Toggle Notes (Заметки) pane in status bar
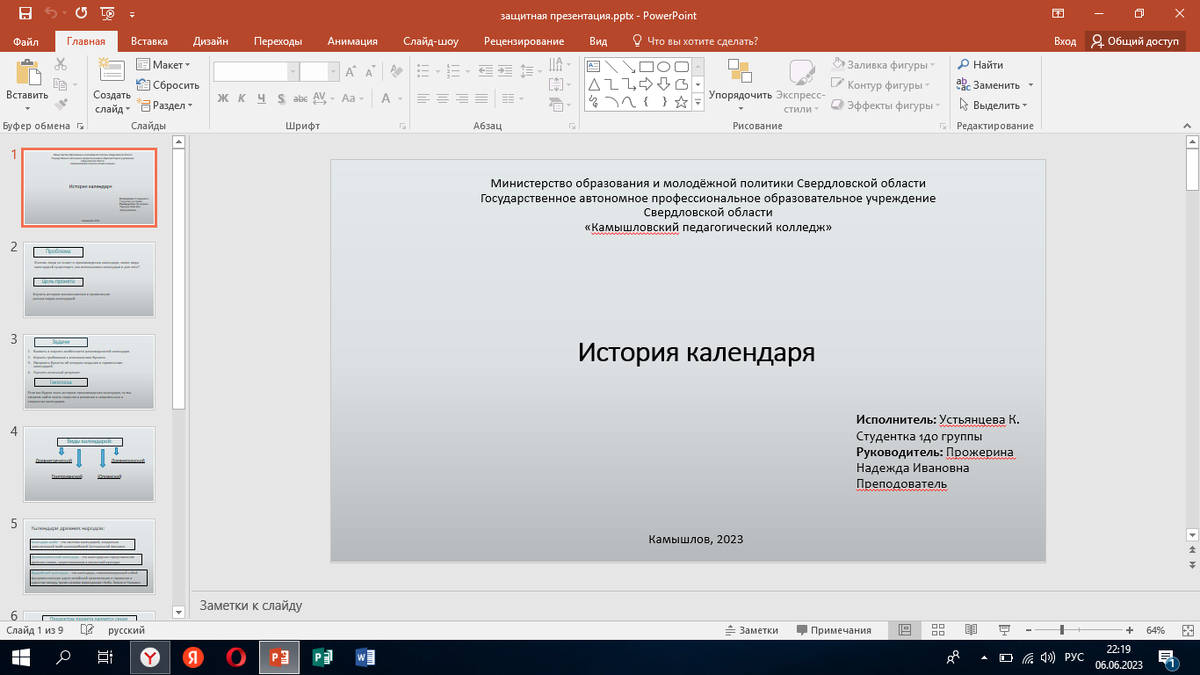1200x675 pixels. [x=752, y=630]
